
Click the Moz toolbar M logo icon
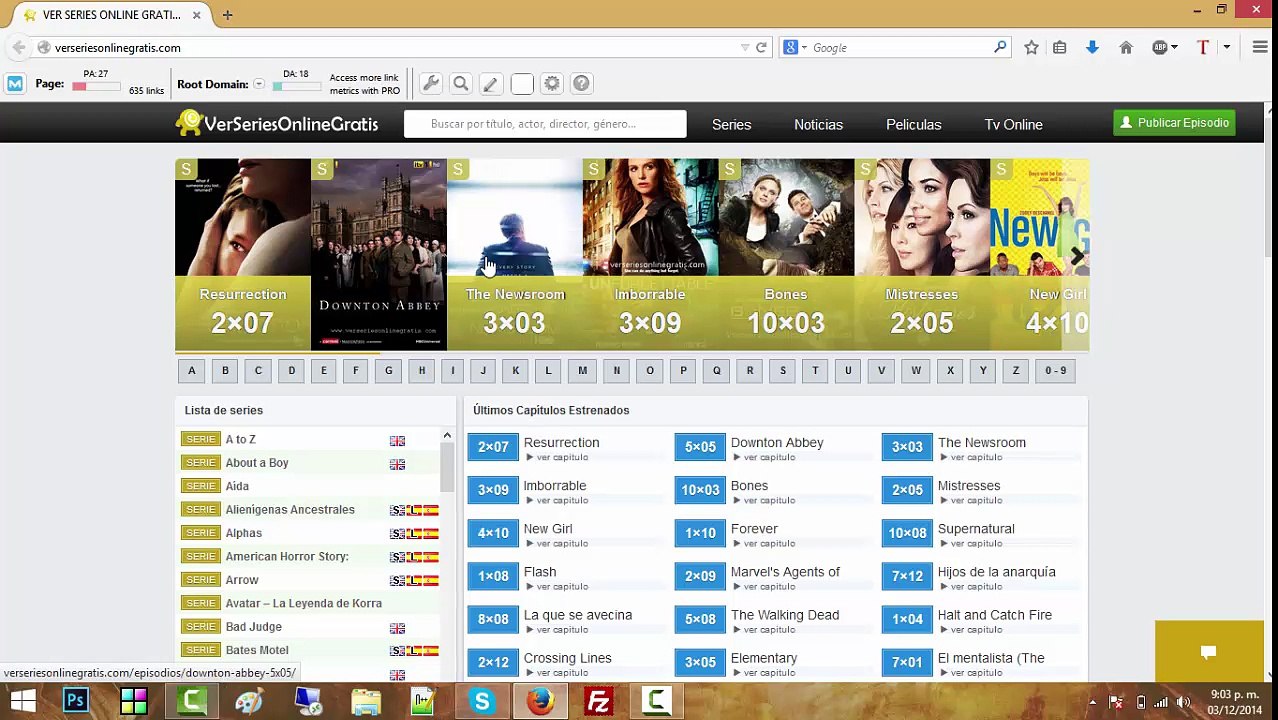pos(15,84)
